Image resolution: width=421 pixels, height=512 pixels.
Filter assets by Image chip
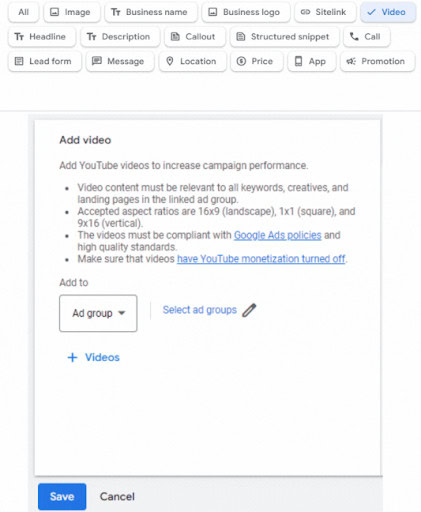tap(72, 12)
